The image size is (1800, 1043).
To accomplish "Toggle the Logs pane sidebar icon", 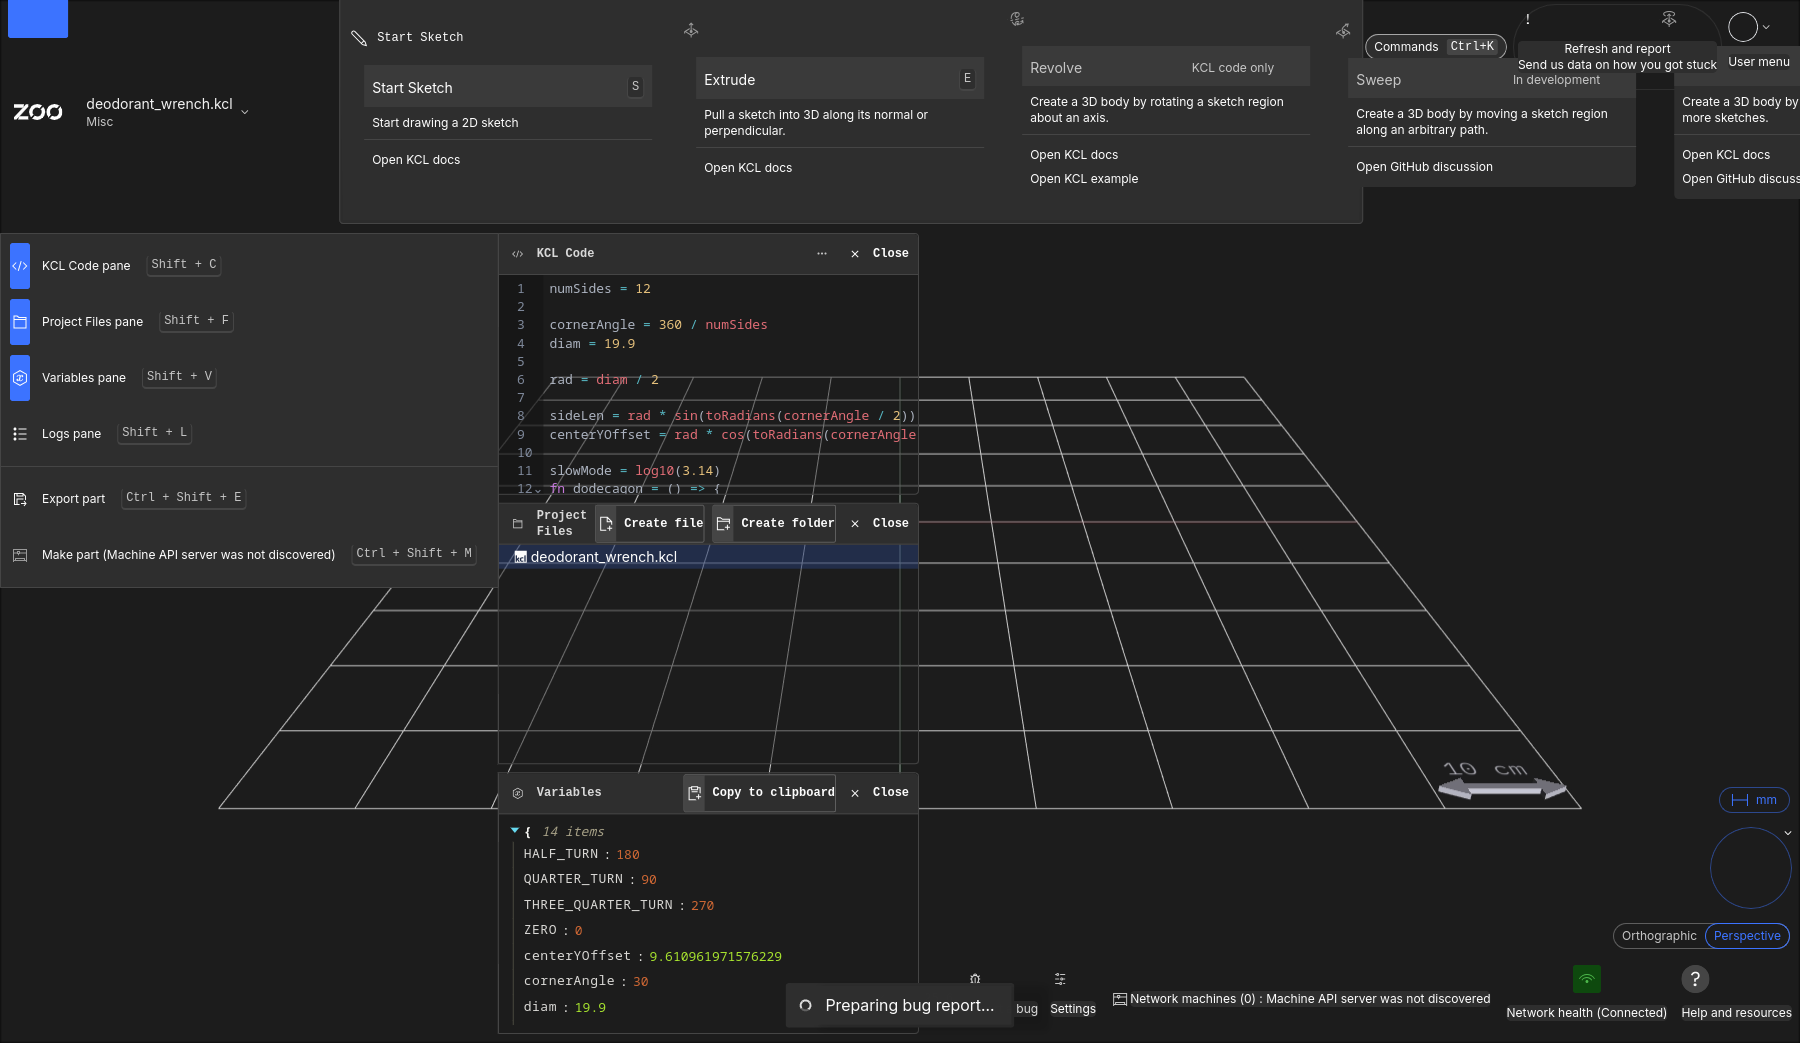I will 20,434.
